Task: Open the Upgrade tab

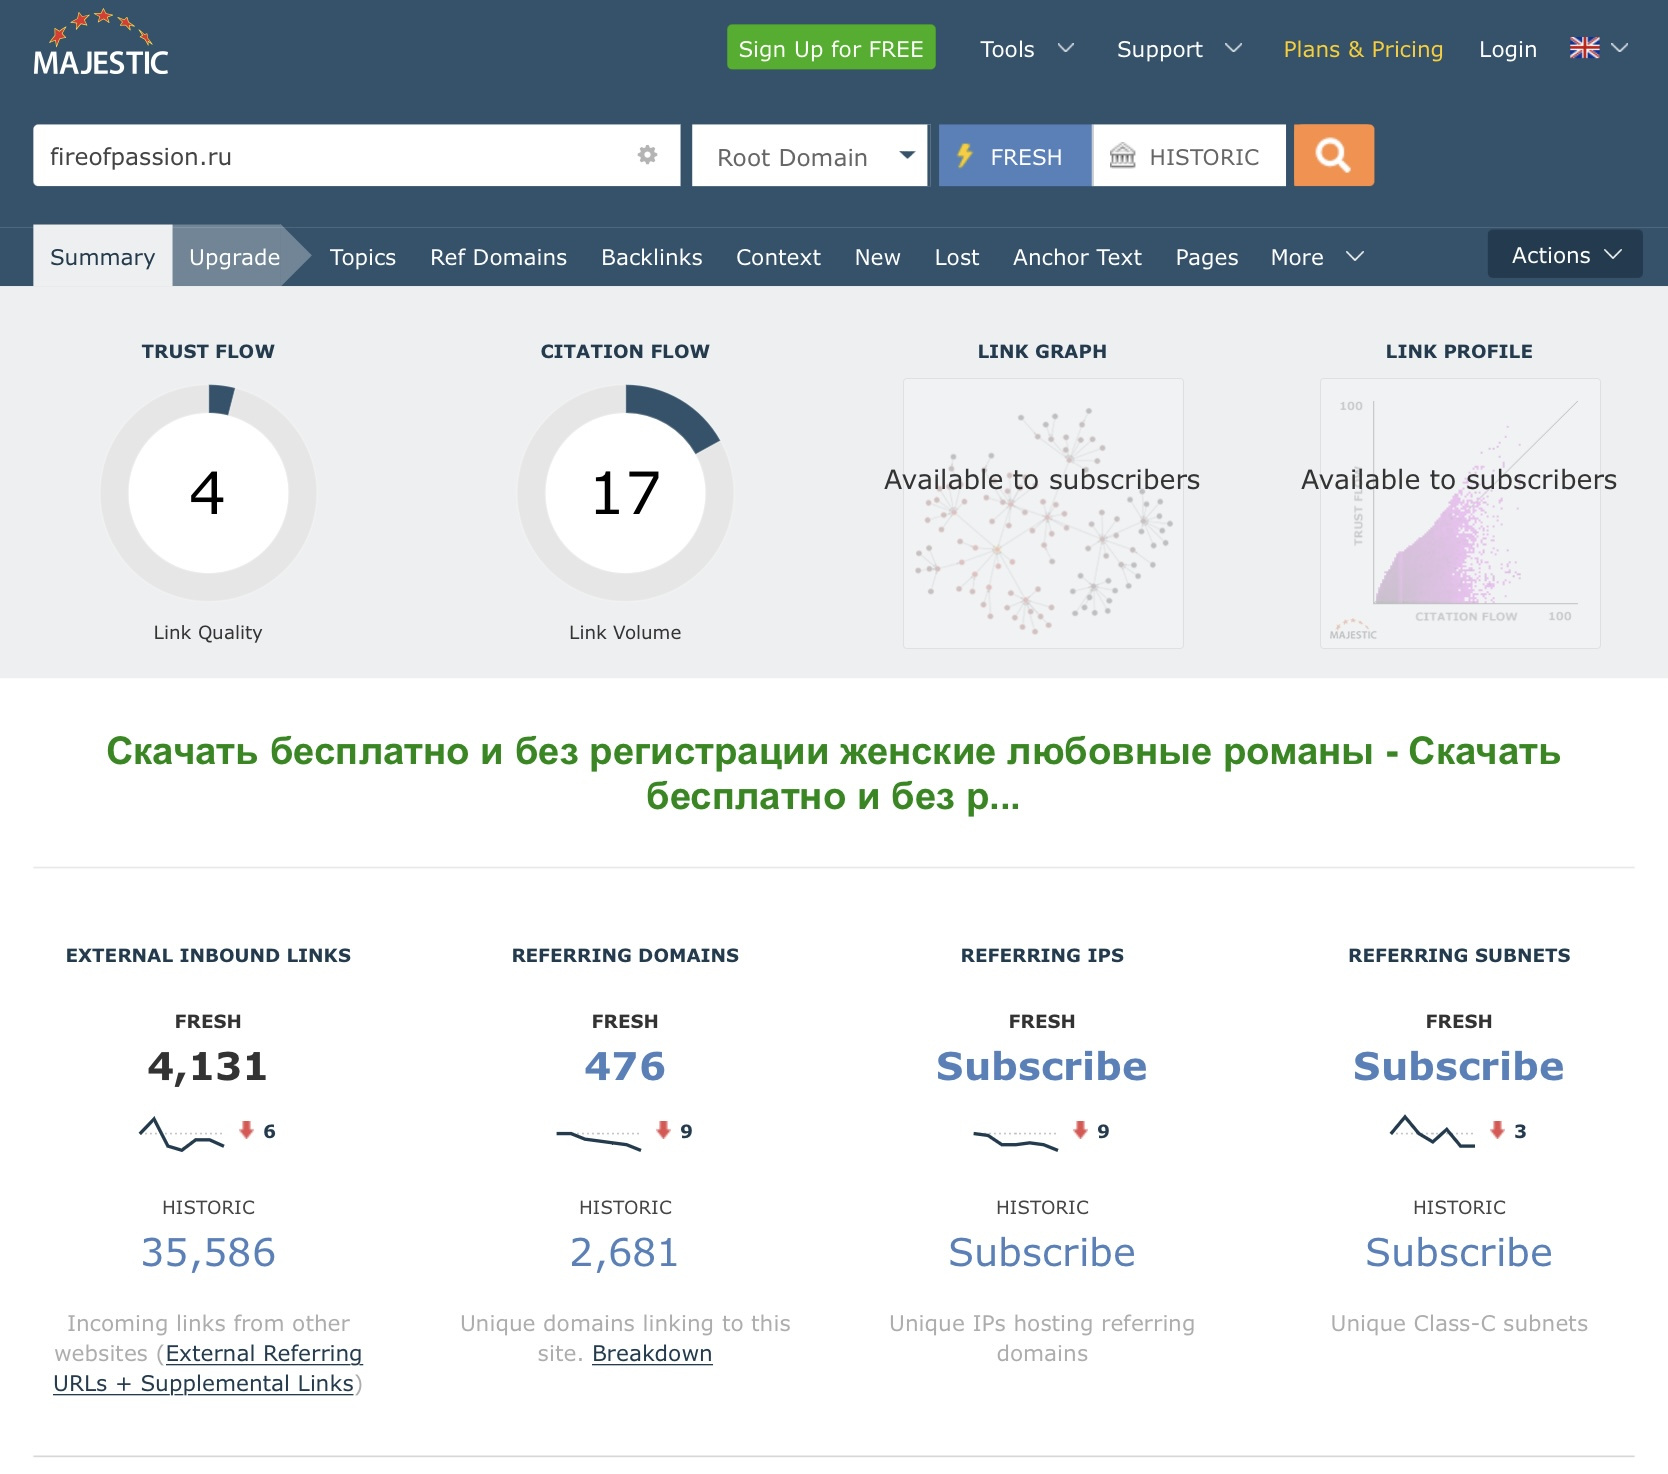Action: click(235, 257)
